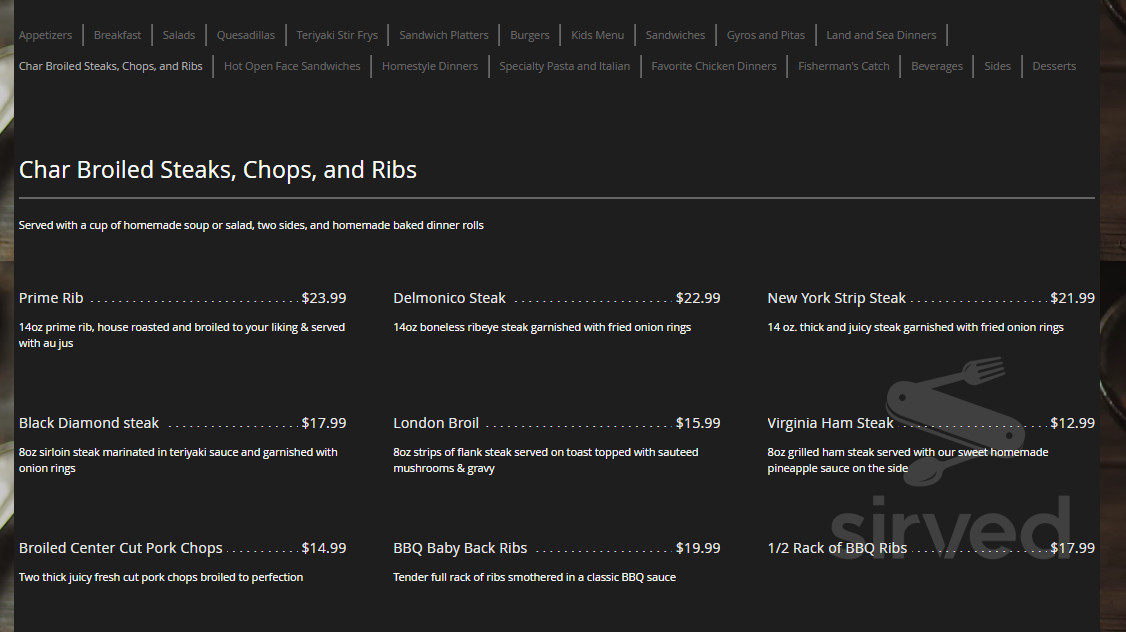The width and height of the screenshot is (1126, 632).
Task: Open the Sandwich Platters section
Action: coord(443,34)
